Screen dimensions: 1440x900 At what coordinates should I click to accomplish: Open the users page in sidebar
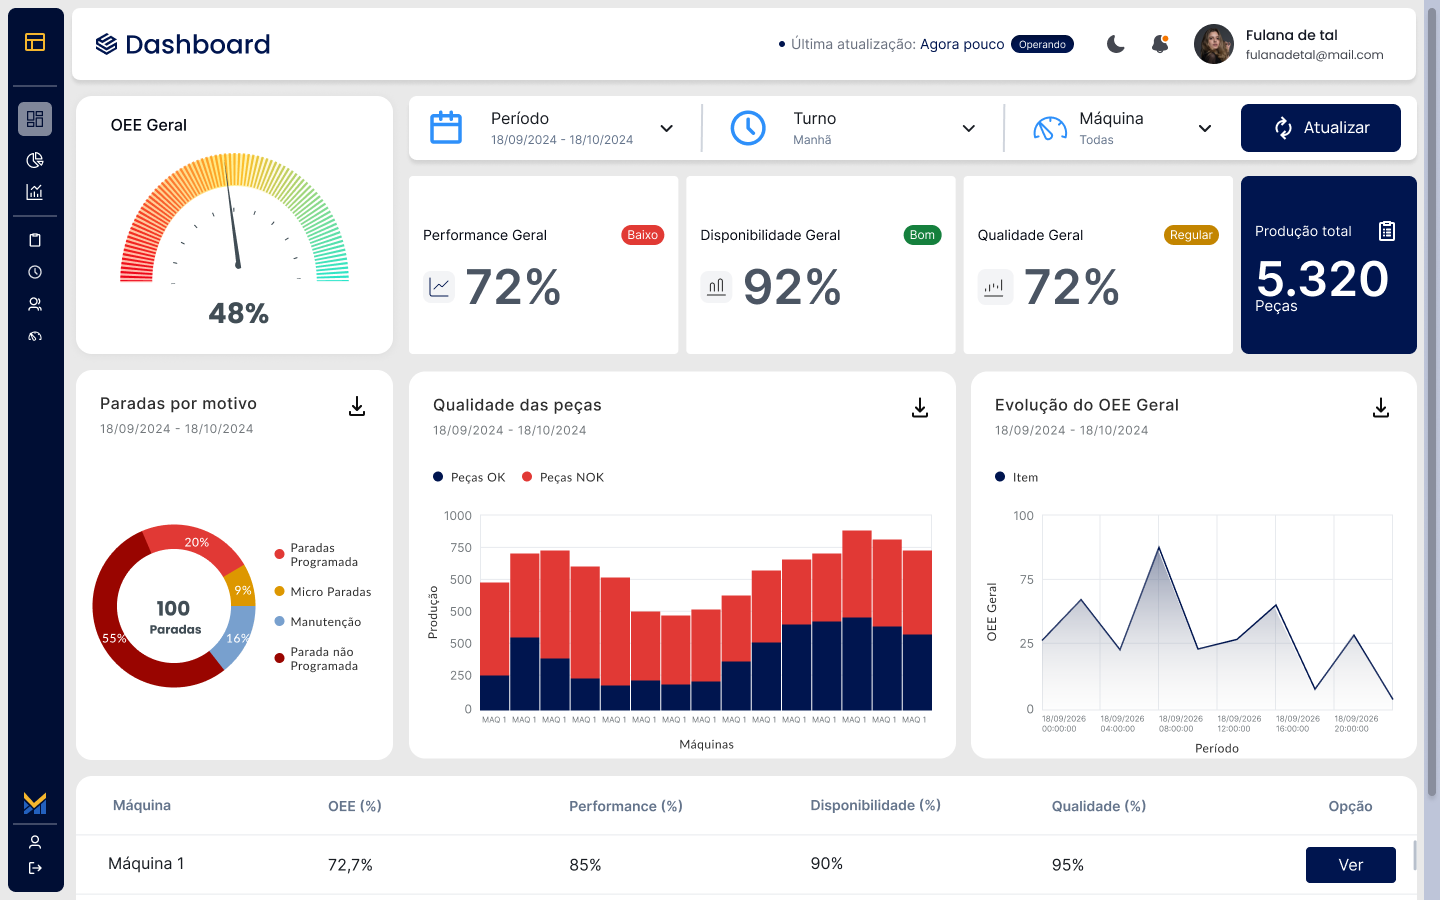tap(35, 304)
